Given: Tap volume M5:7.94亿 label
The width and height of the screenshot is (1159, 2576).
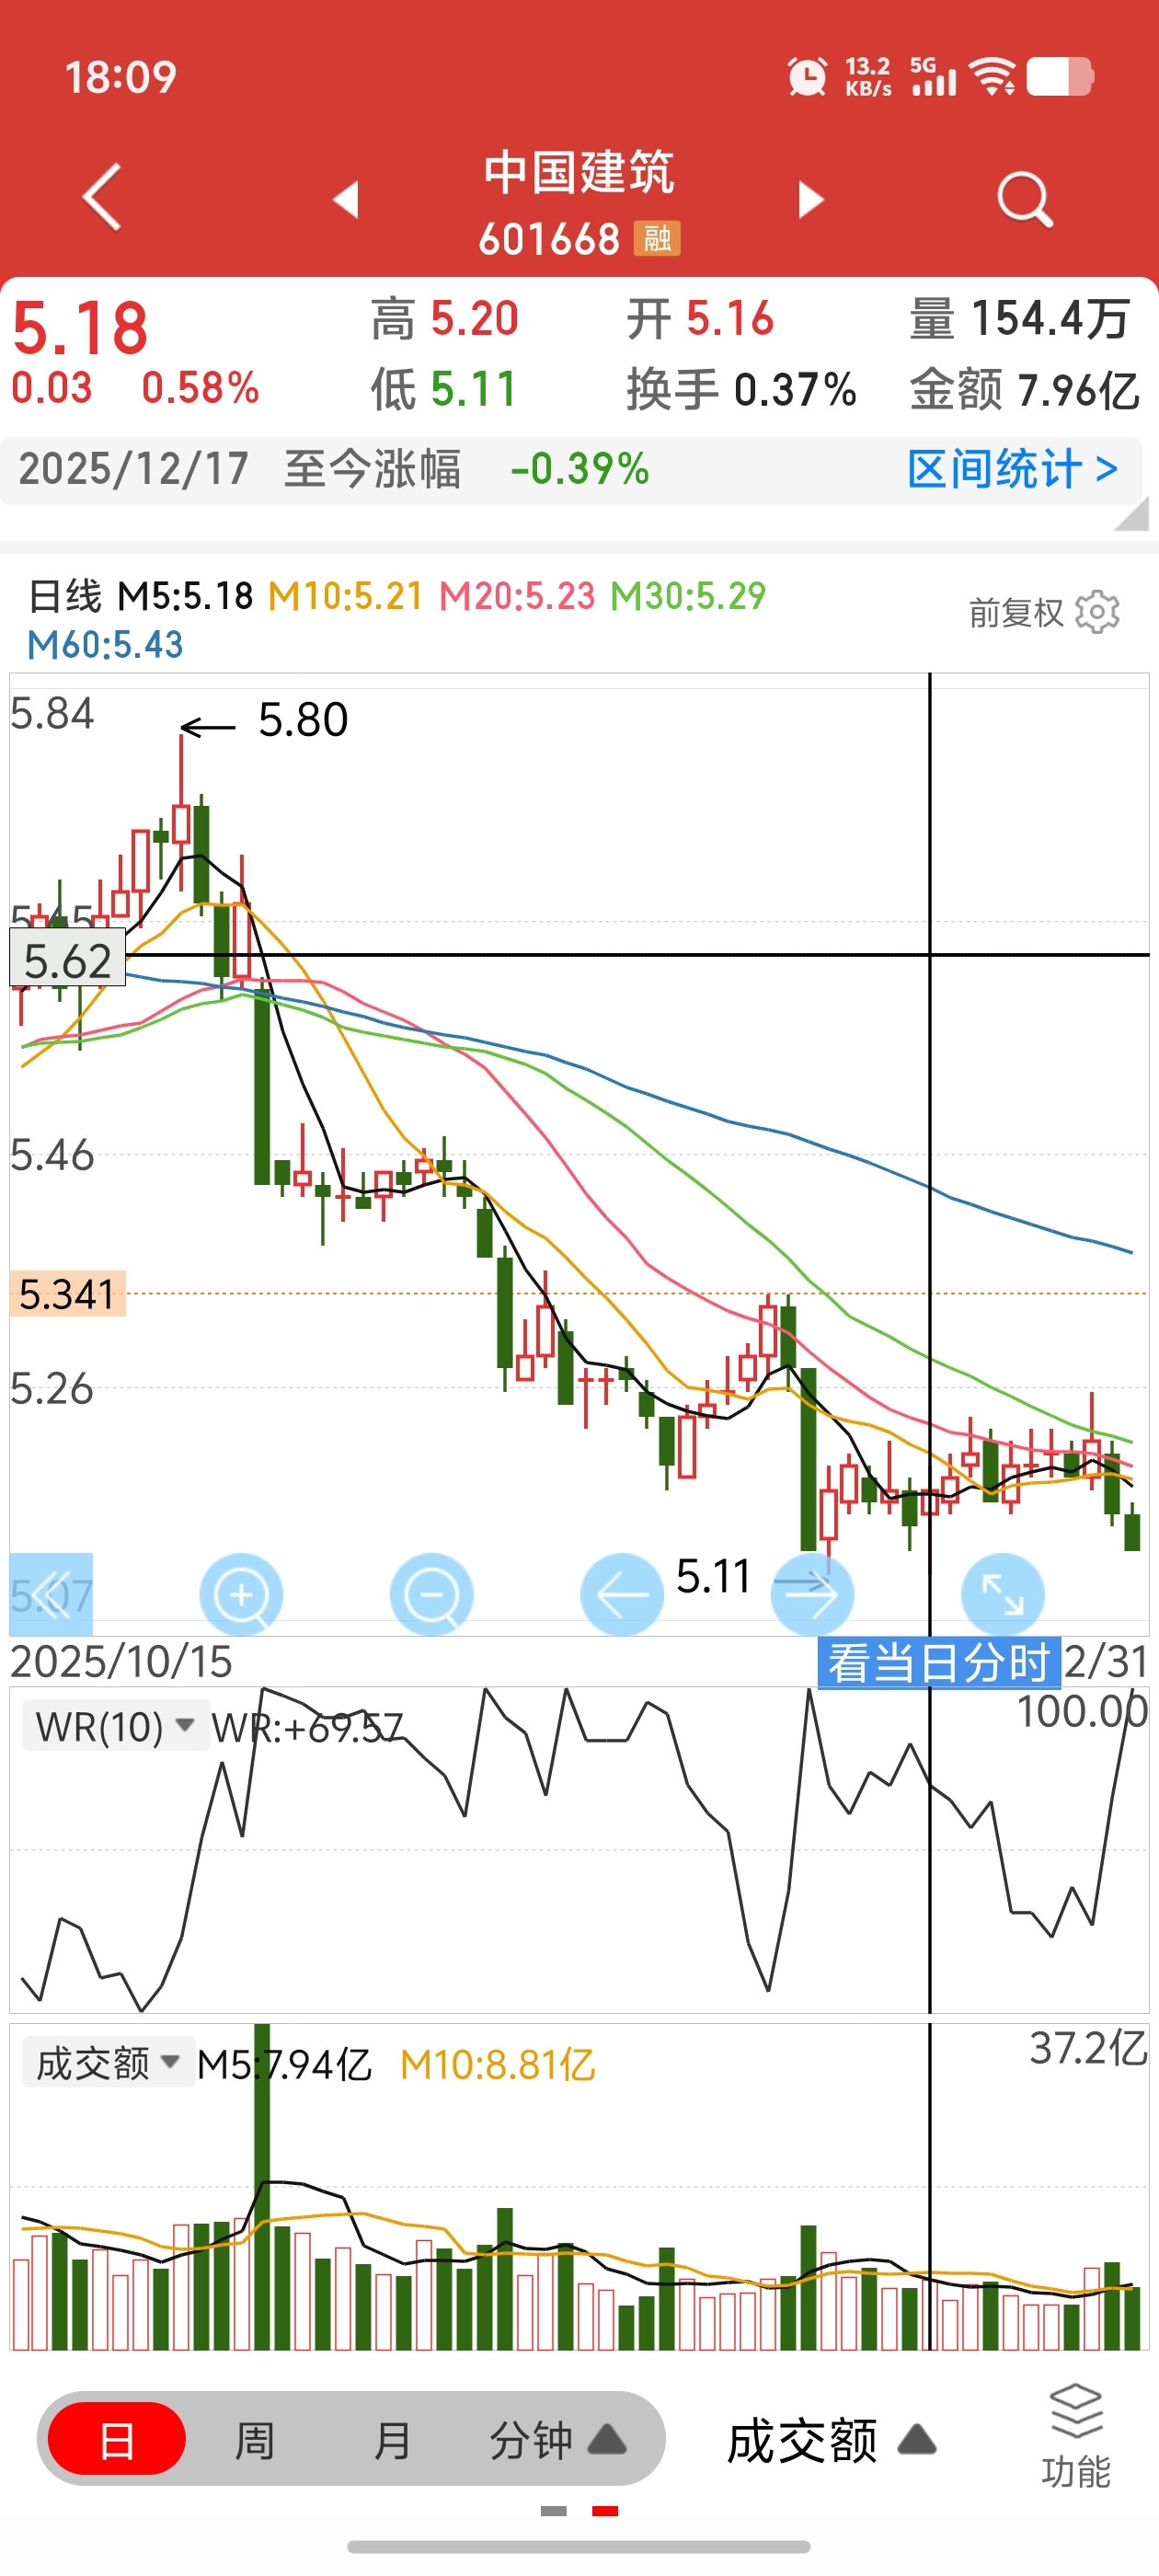Looking at the screenshot, I should pyautogui.click(x=284, y=2064).
